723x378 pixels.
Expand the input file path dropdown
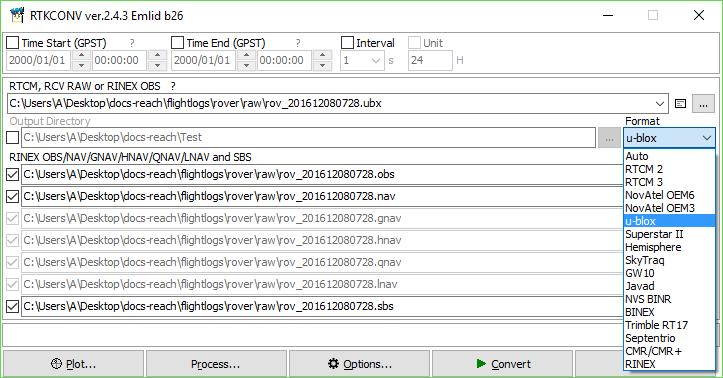pyautogui.click(x=660, y=104)
